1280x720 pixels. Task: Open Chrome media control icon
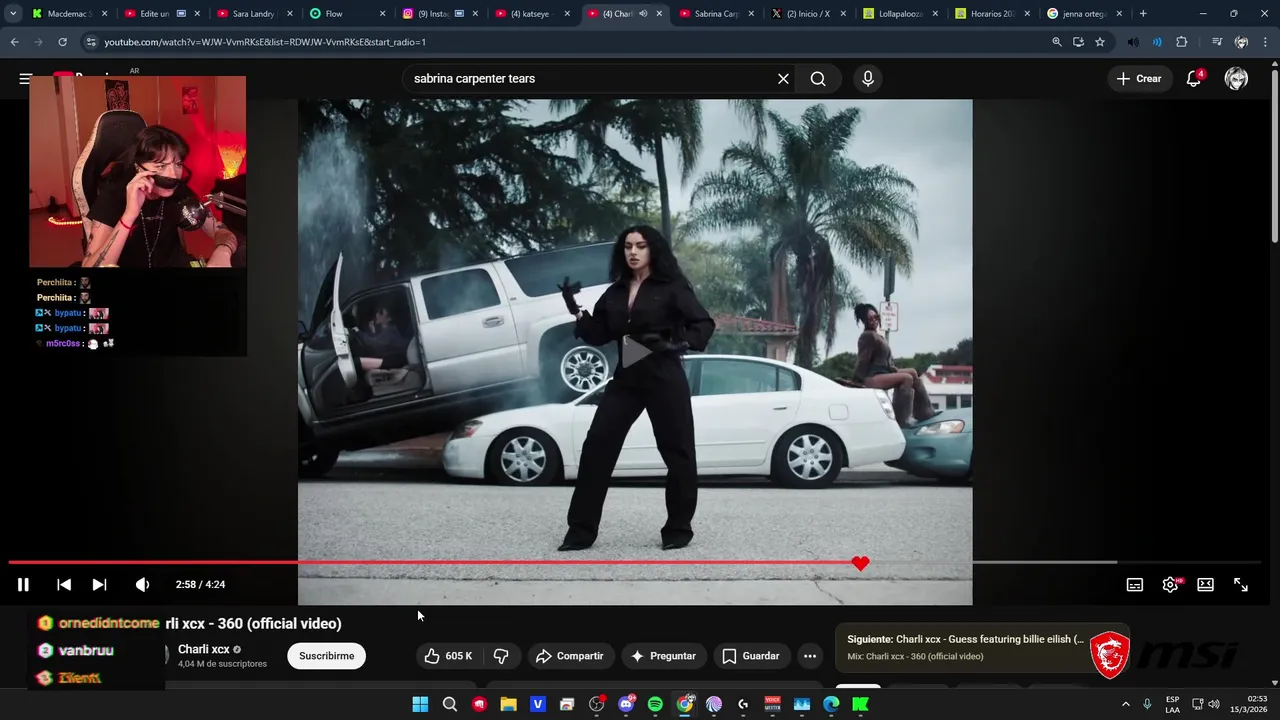(1216, 42)
